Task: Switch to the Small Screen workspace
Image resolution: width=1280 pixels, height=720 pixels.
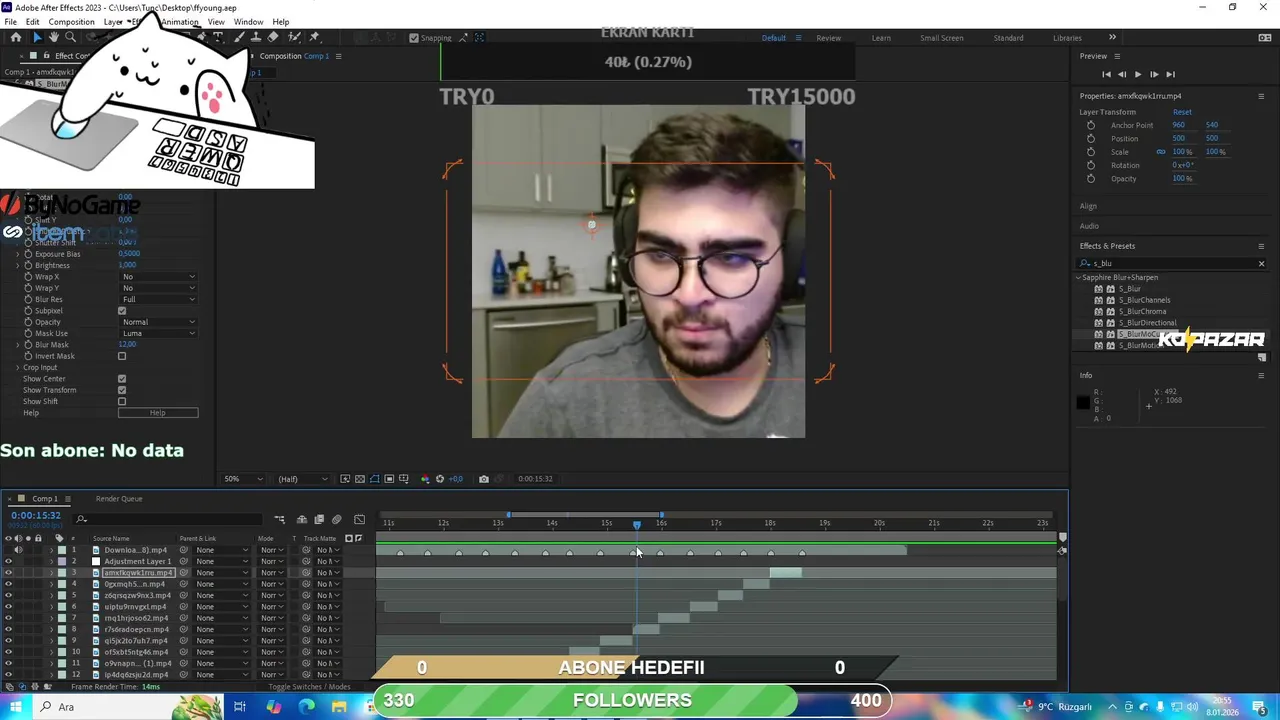Action: (942, 38)
